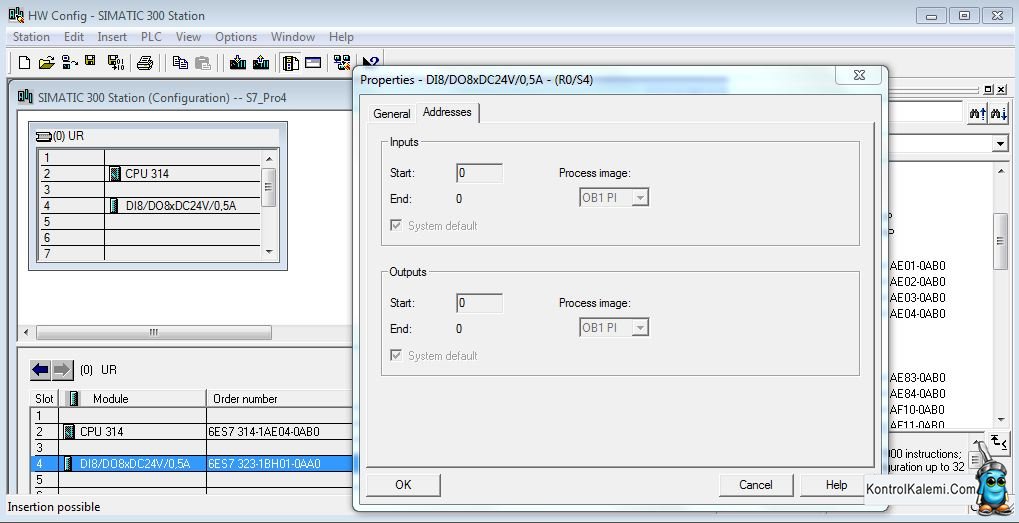Open the Inputs Process image dropdown
Image resolution: width=1019 pixels, height=523 pixels.
(640, 198)
